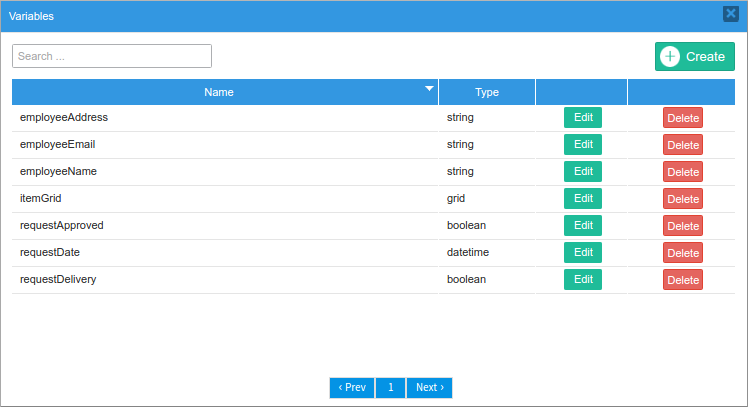
Task: Go to previous page with Prev
Action: point(352,388)
